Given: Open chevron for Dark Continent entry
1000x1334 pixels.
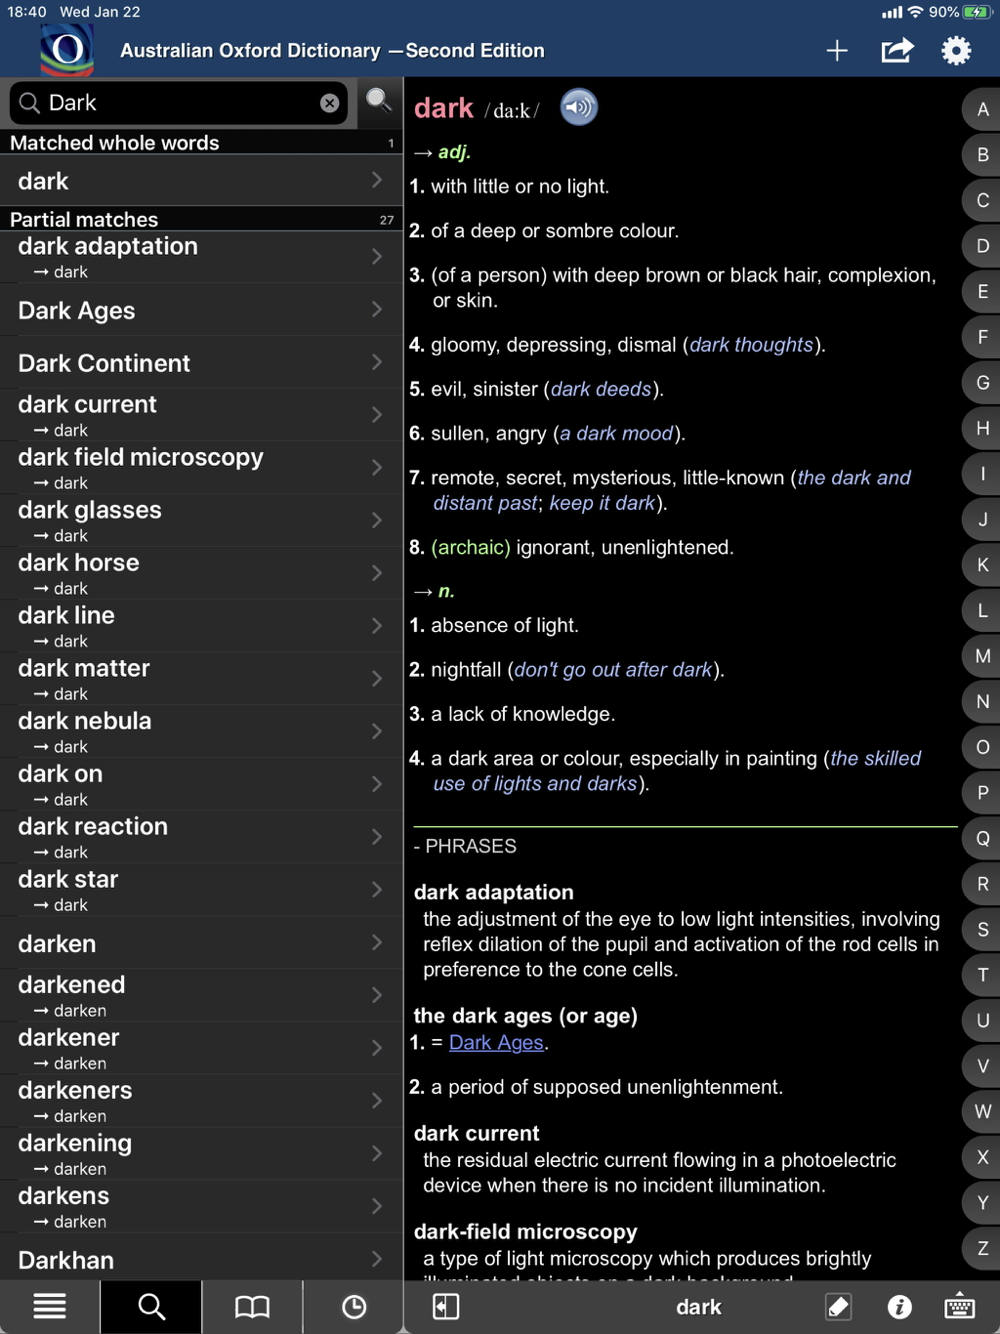Looking at the screenshot, I should [377, 362].
